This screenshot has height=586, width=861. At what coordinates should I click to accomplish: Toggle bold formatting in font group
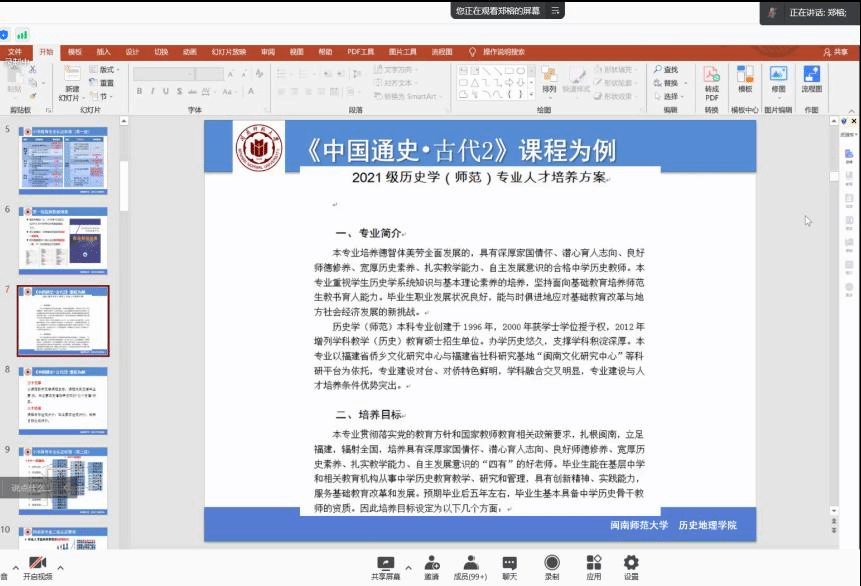[x=139, y=91]
